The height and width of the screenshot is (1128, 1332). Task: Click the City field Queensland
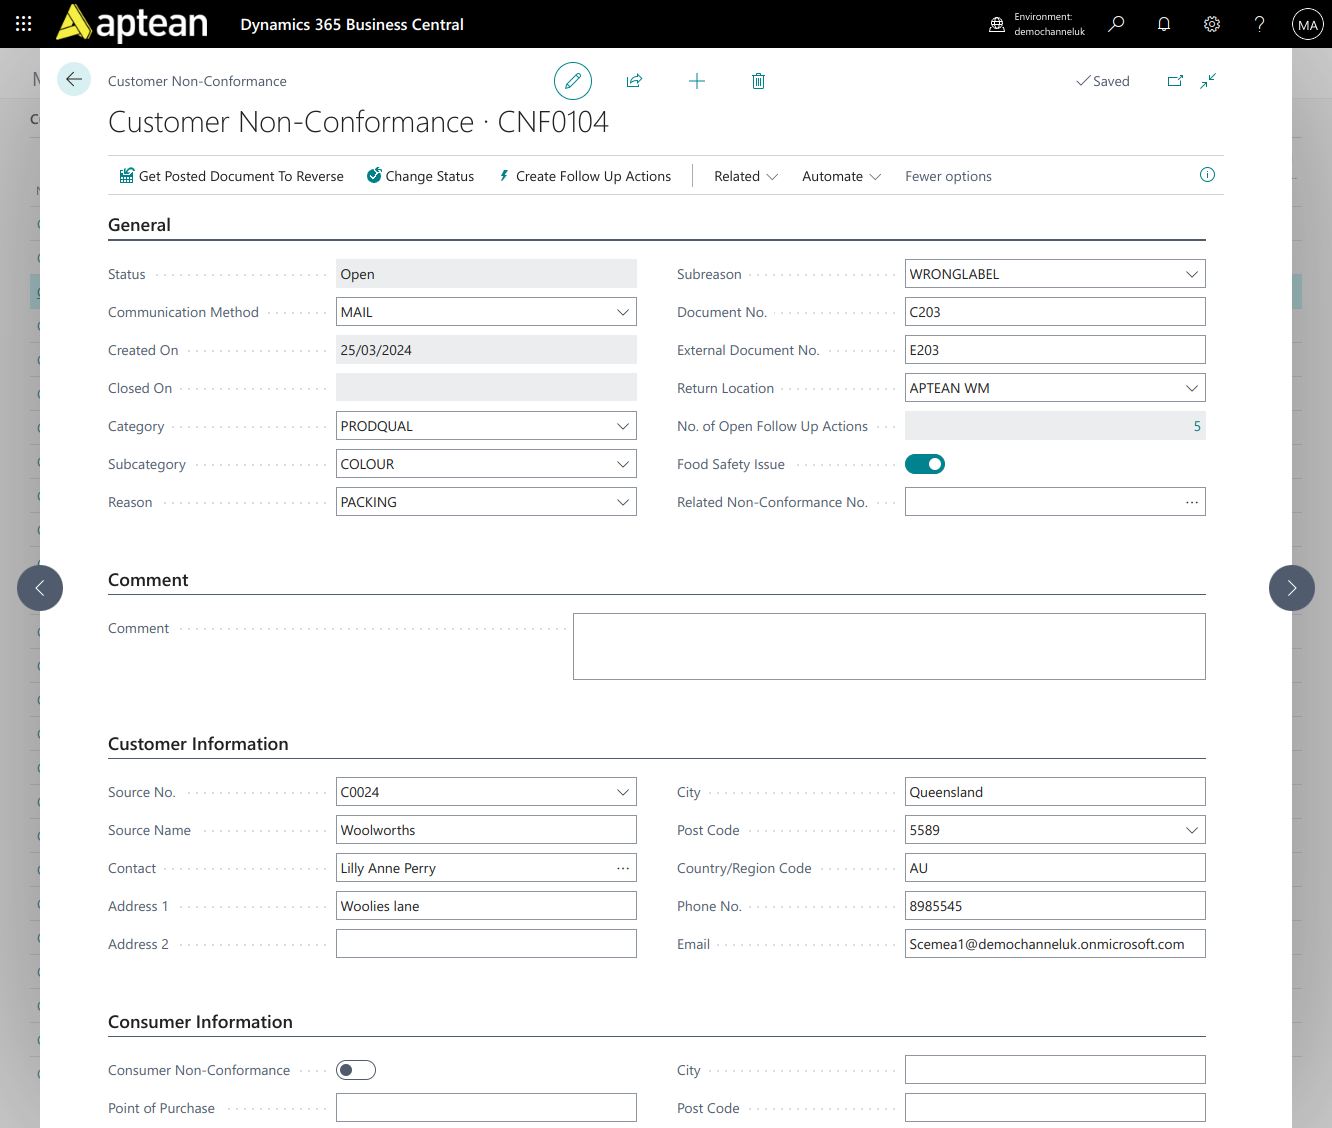[1055, 792]
